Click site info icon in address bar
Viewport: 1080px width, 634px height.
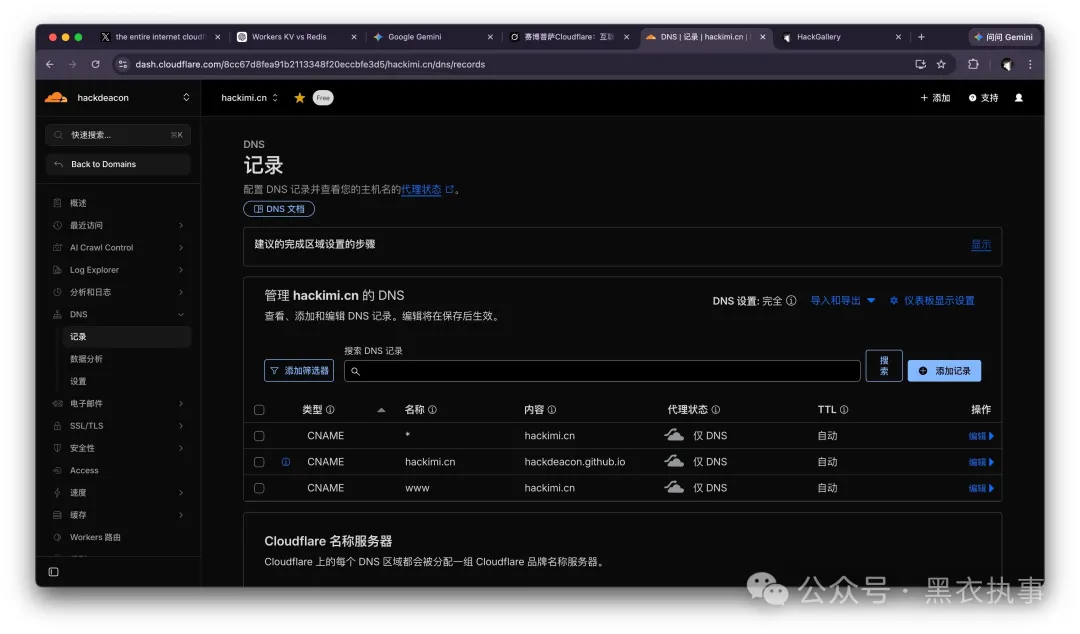pos(123,64)
